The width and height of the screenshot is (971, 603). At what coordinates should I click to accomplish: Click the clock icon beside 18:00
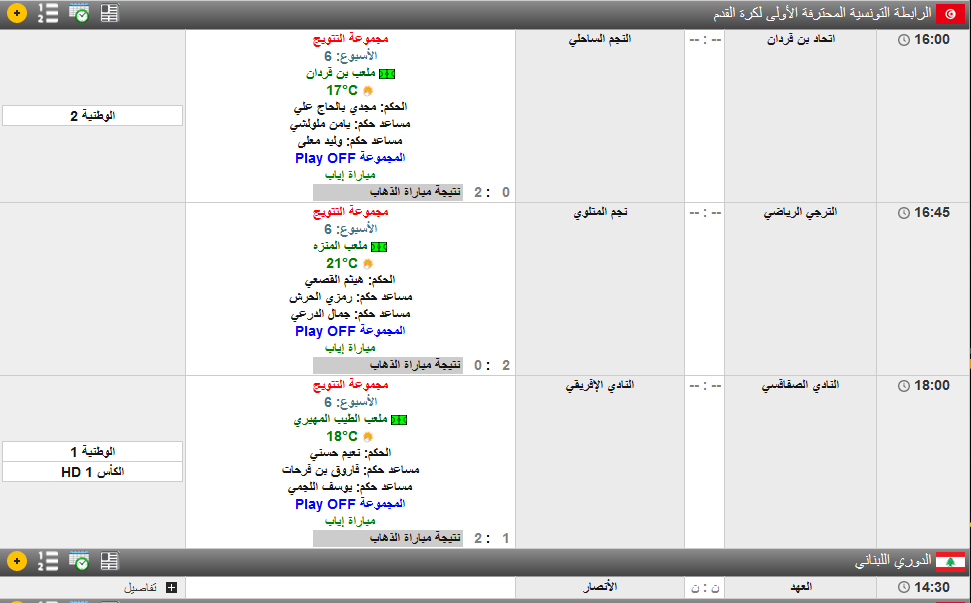point(904,386)
